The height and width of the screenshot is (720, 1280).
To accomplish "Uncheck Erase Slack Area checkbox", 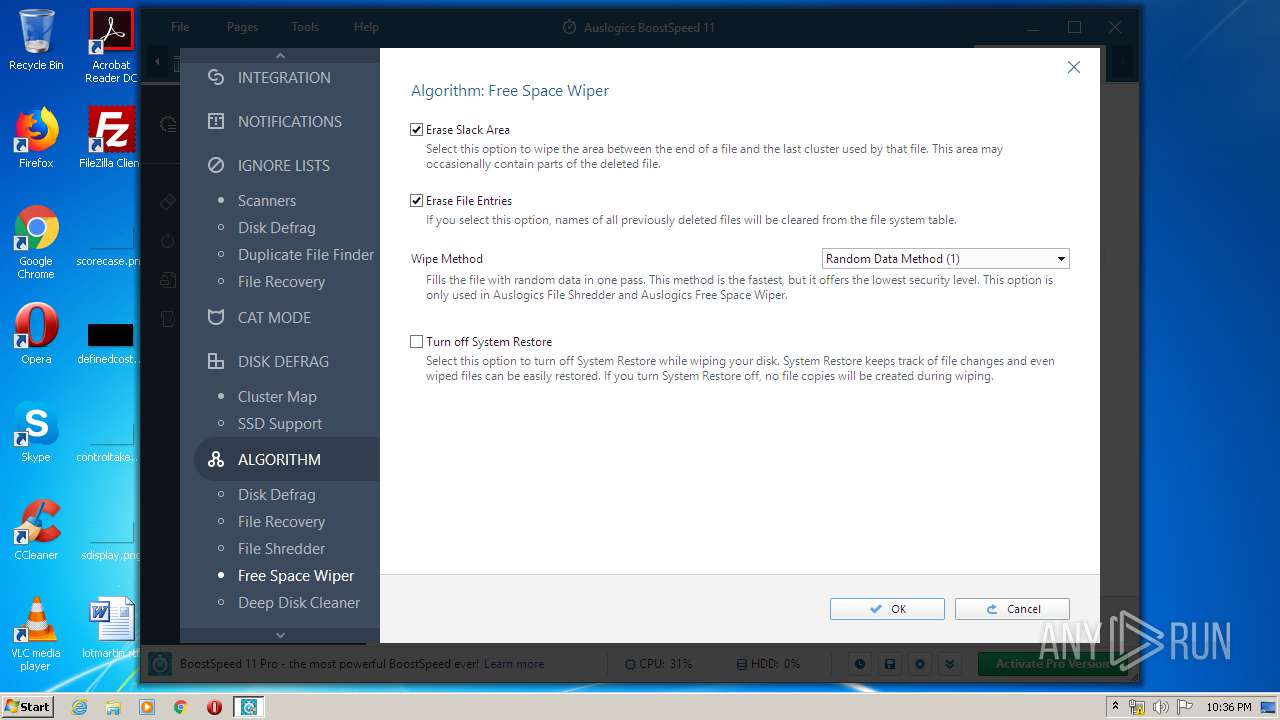I will tap(416, 130).
